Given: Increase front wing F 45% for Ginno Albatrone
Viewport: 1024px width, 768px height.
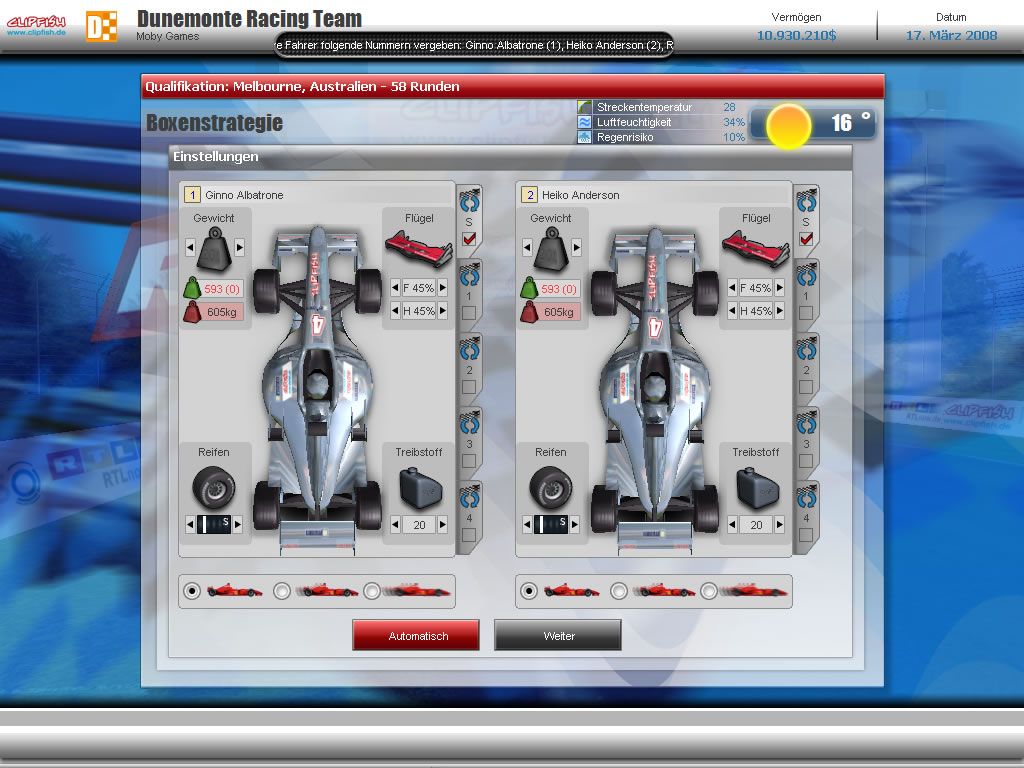Looking at the screenshot, I should (442, 288).
